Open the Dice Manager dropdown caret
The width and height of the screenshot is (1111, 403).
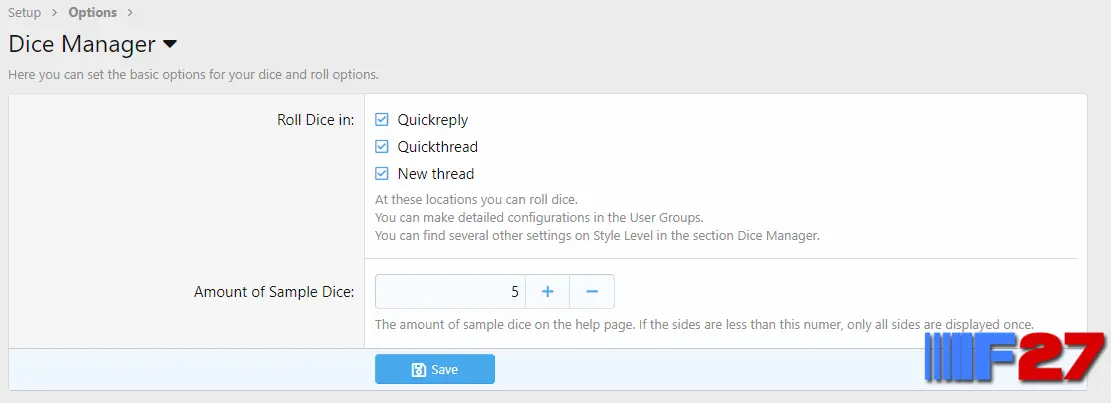coord(169,45)
